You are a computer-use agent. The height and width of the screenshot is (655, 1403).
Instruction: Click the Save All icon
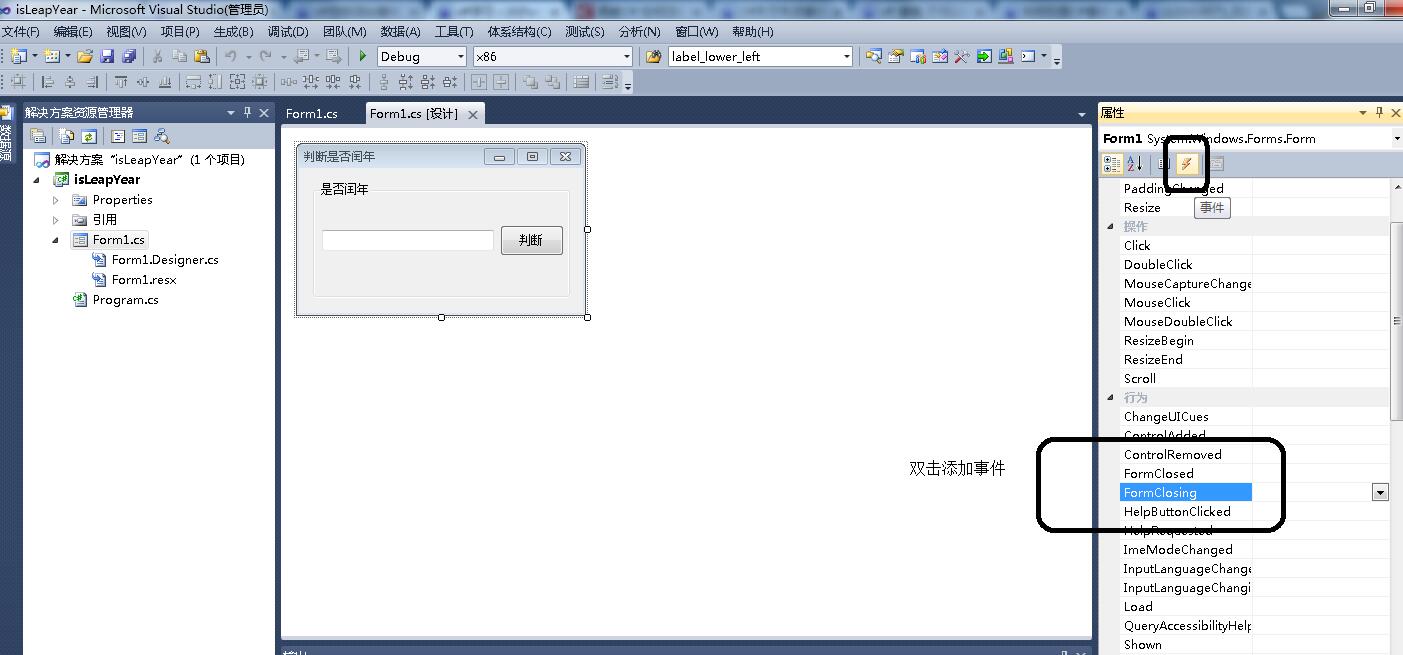[x=129, y=56]
